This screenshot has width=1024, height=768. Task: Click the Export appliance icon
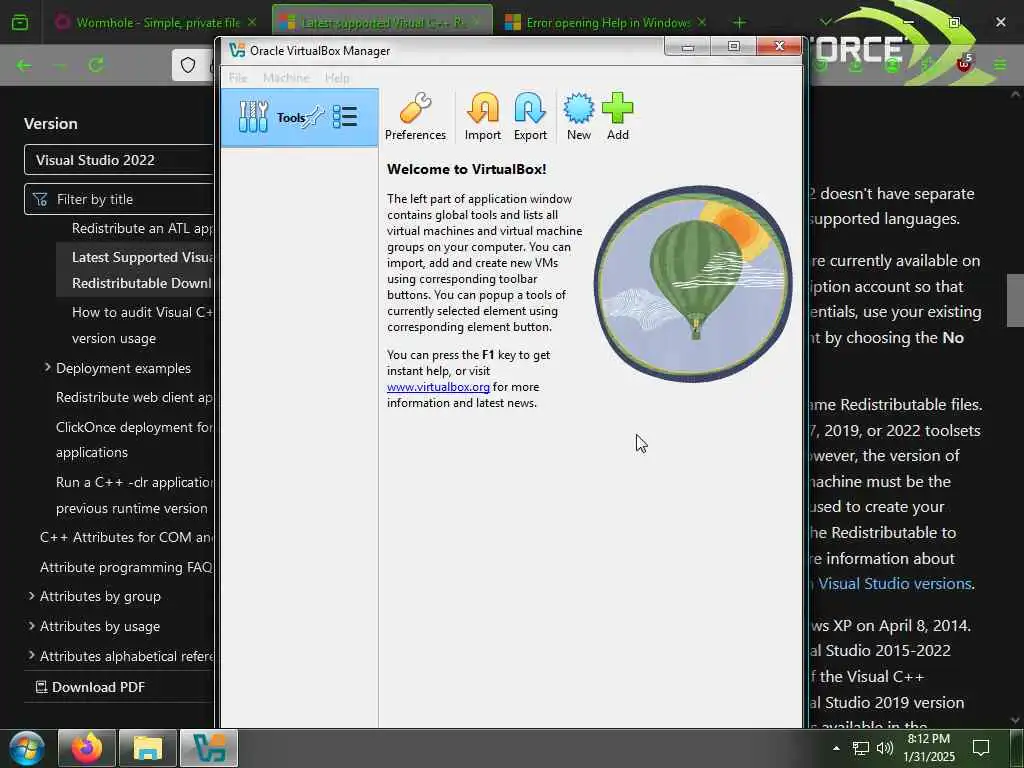point(530,117)
